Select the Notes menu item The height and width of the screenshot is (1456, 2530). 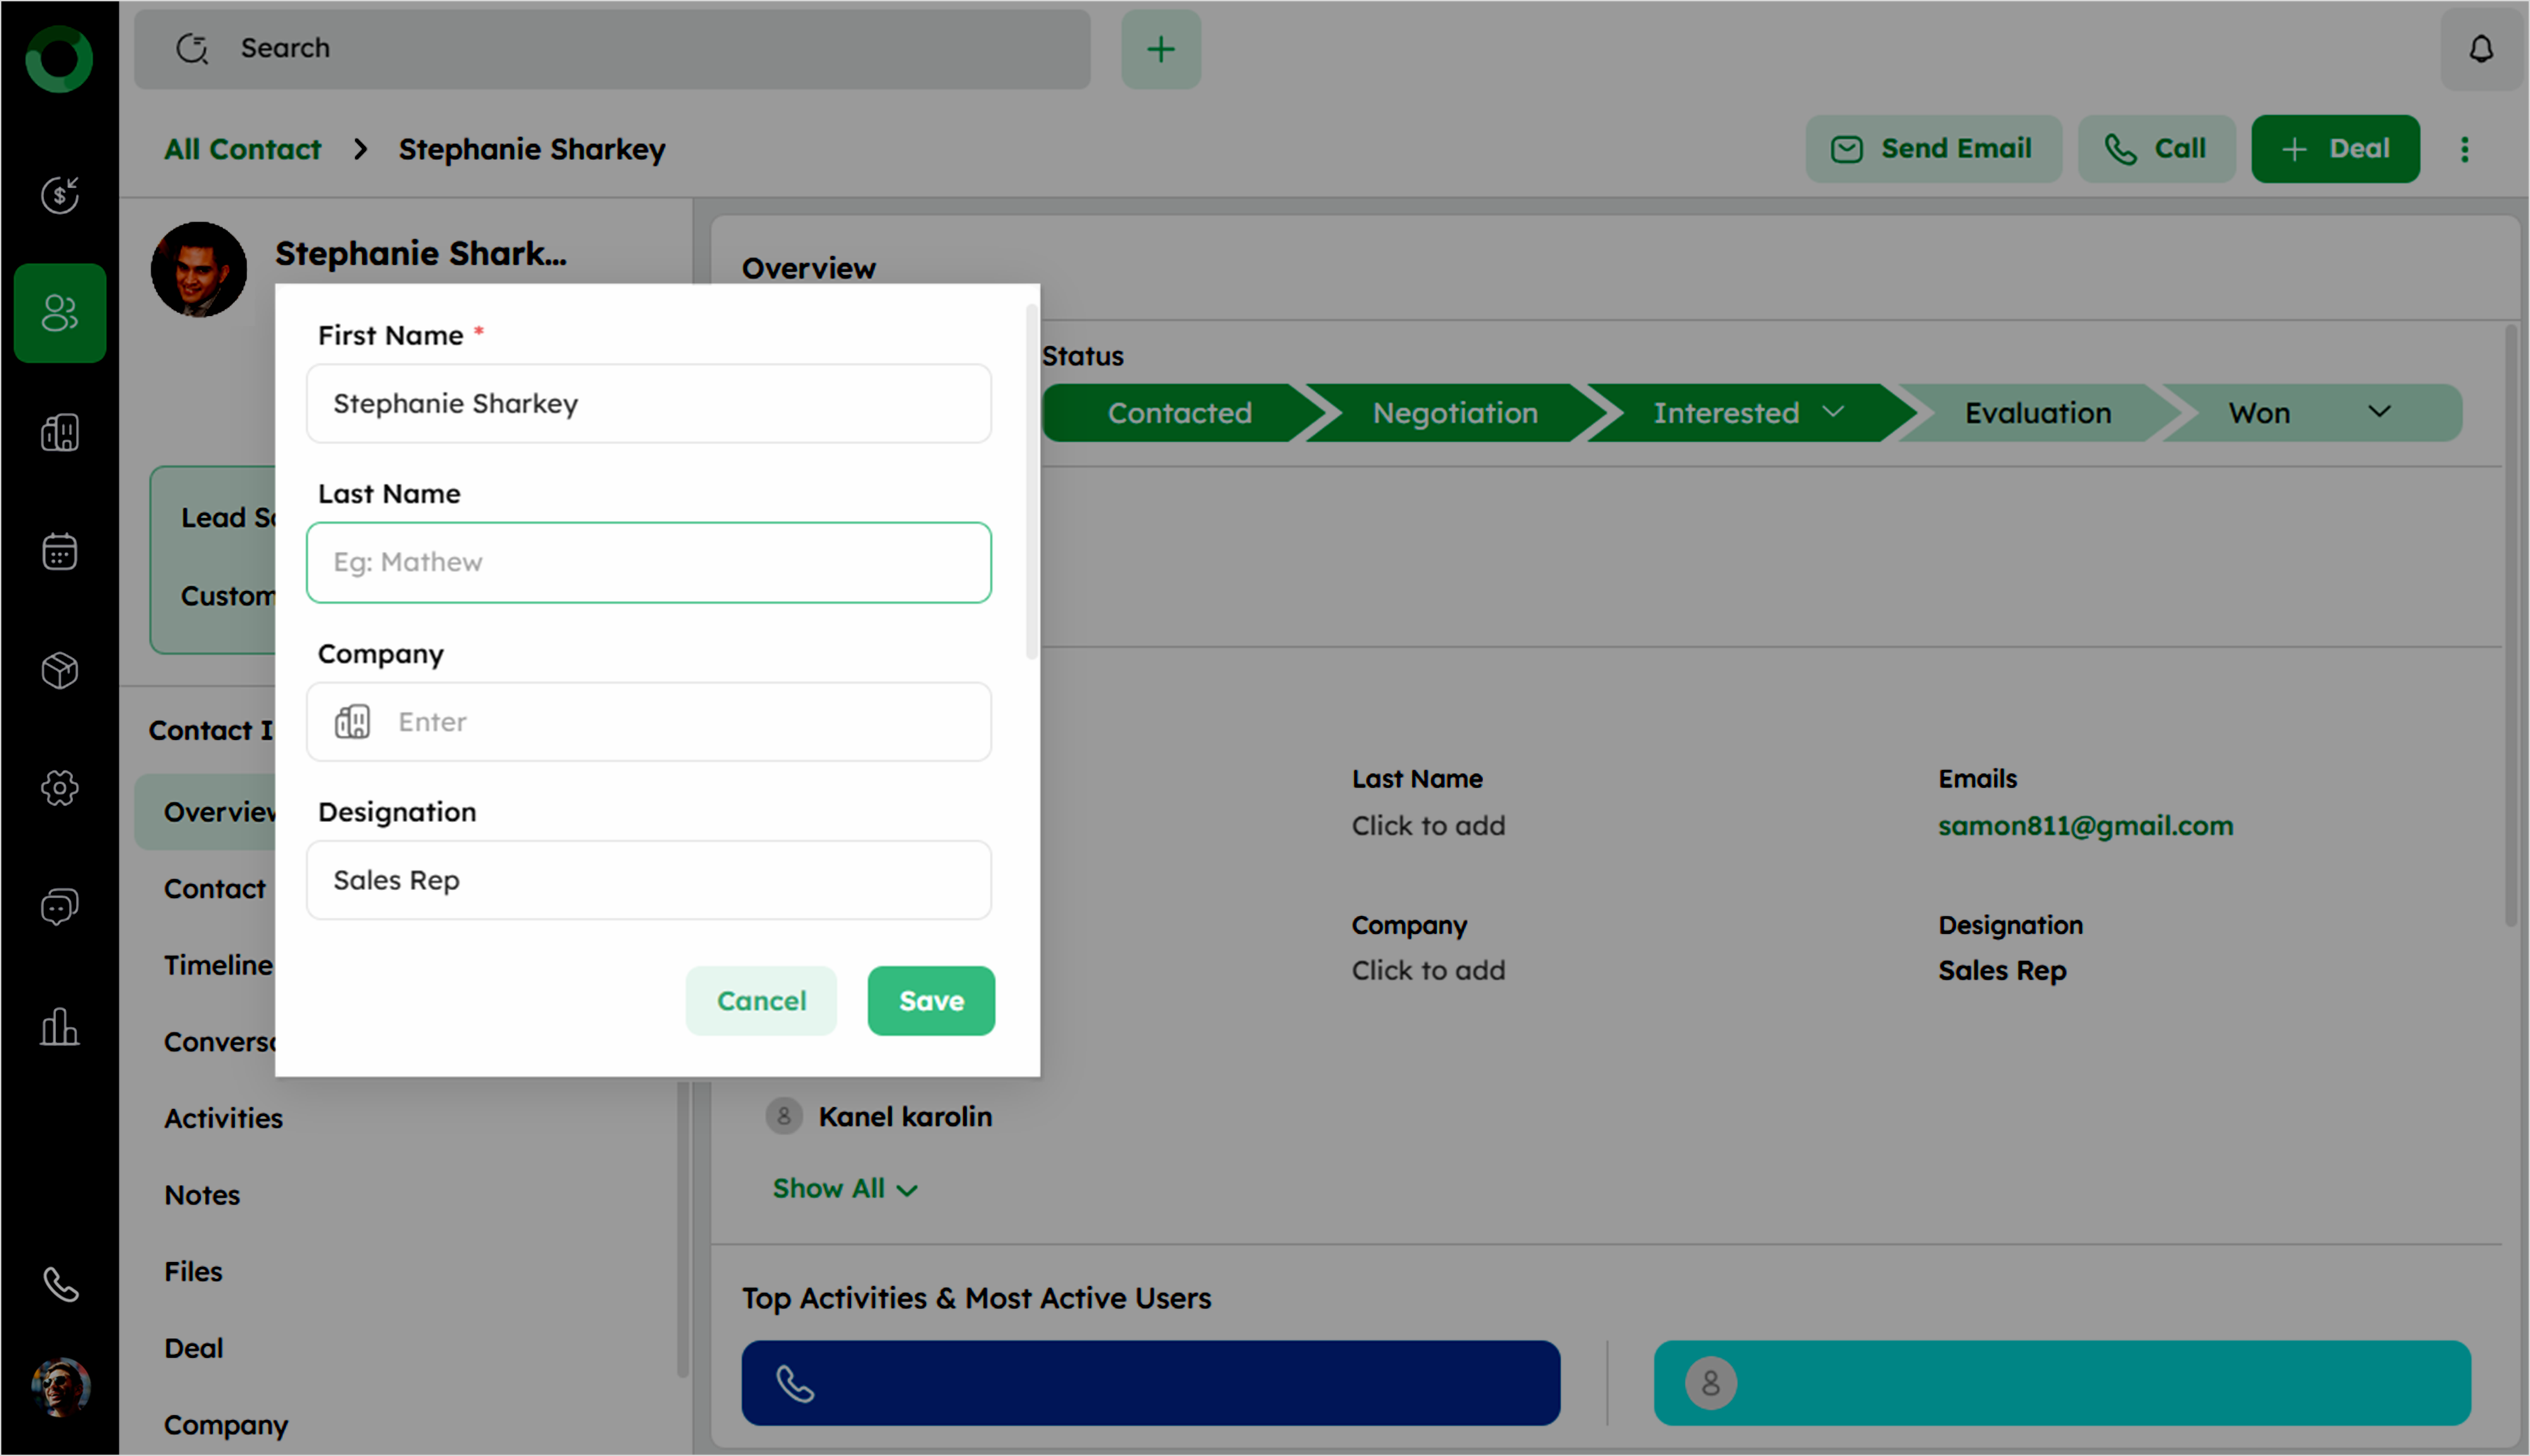coord(202,1195)
